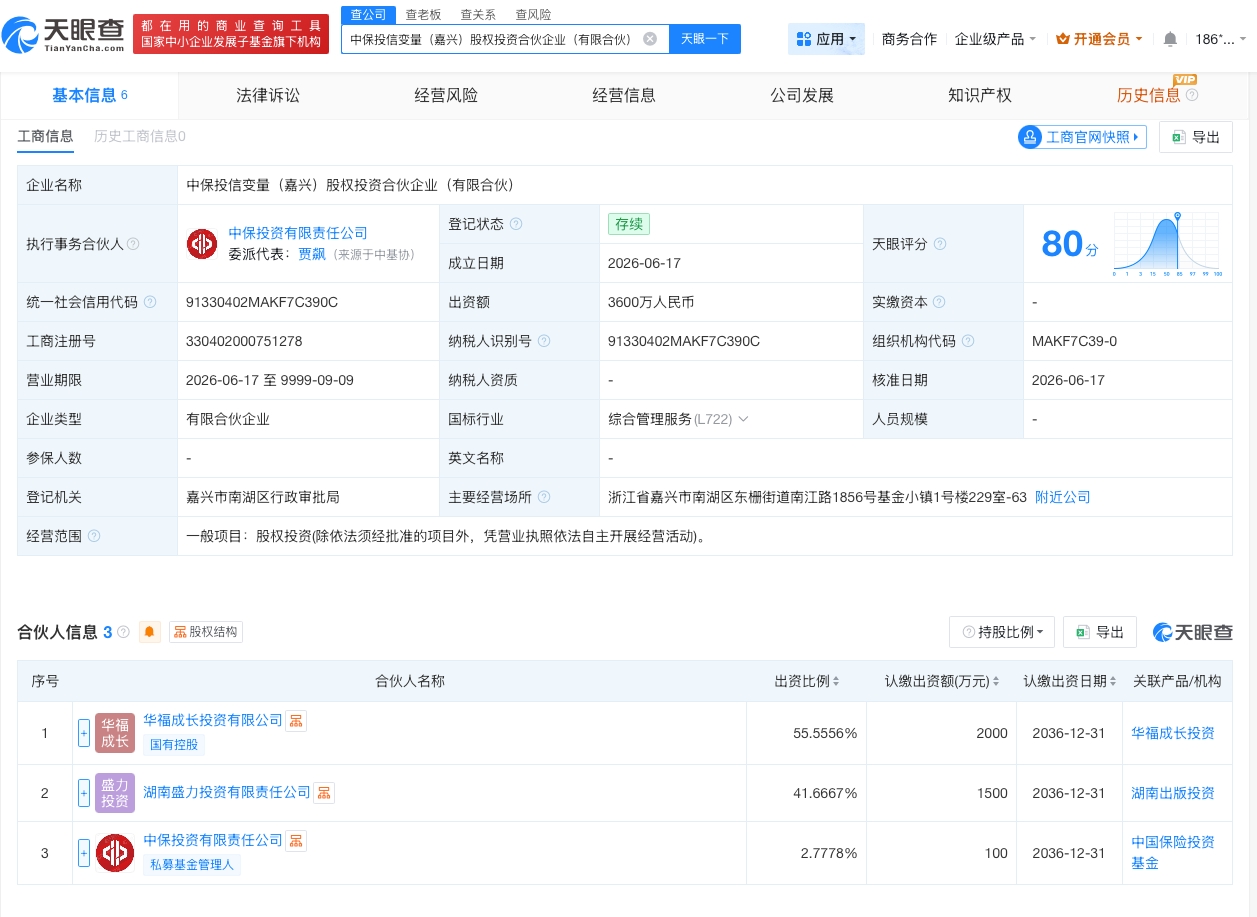The image size is (1257, 917).
Task: Select the 查老板 search tab
Action: tap(423, 14)
